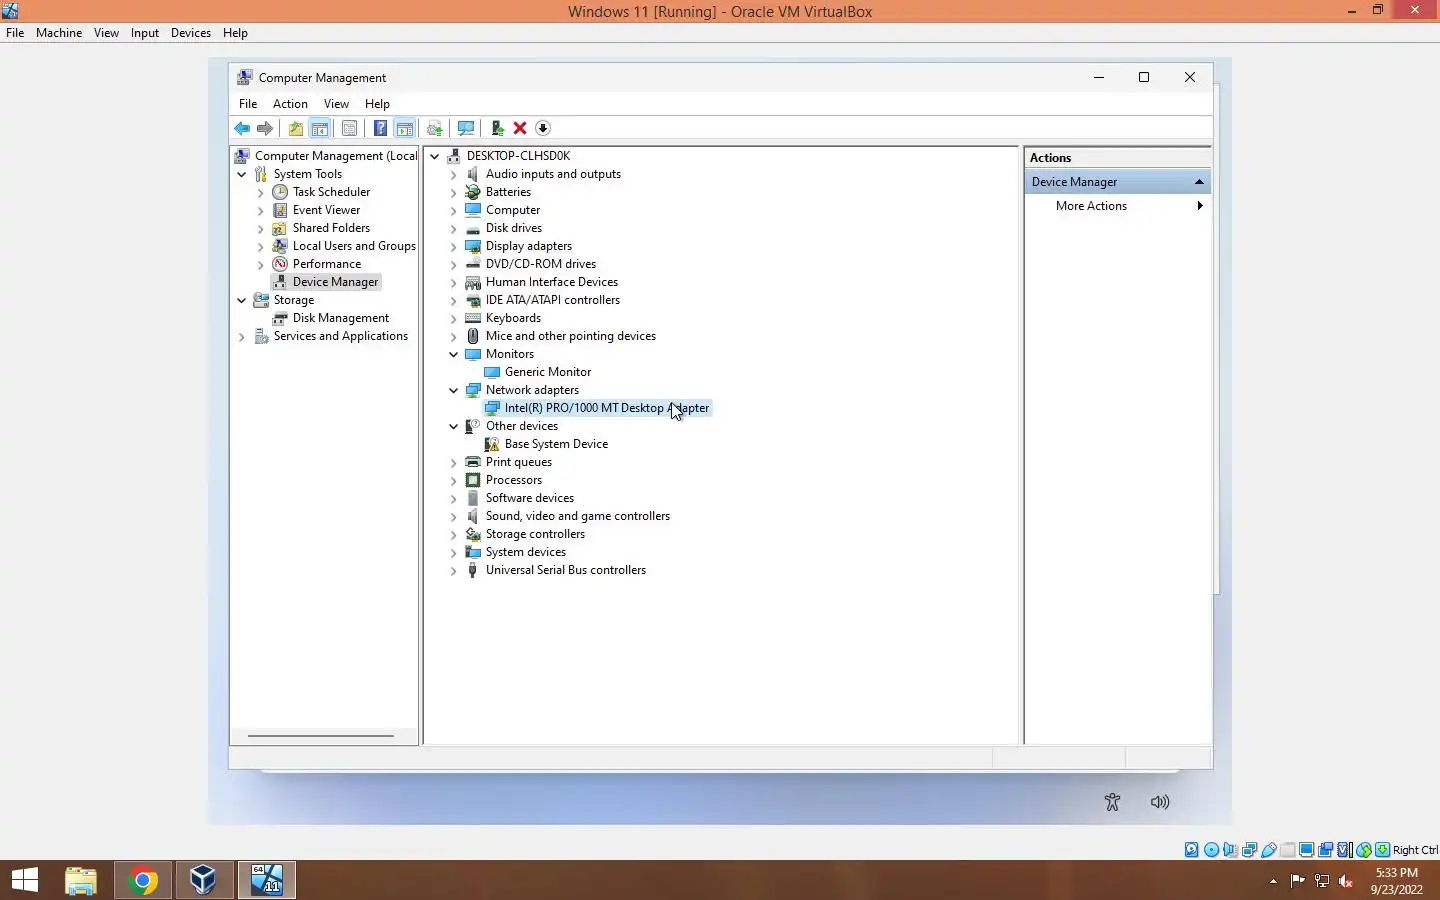The height and width of the screenshot is (900, 1440).
Task: Open File Explorer from the taskbar
Action: [81, 880]
